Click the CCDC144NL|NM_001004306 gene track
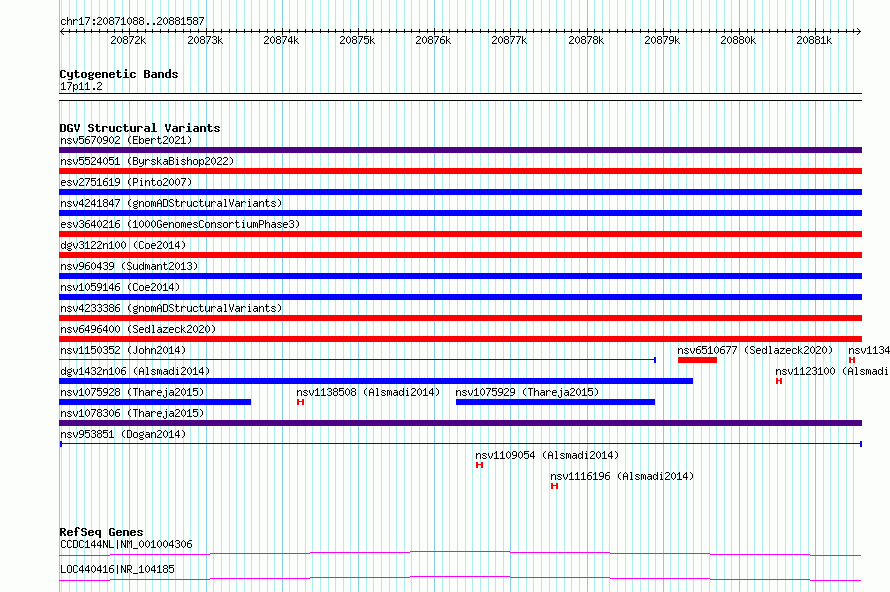890x592 pixels. click(460, 553)
